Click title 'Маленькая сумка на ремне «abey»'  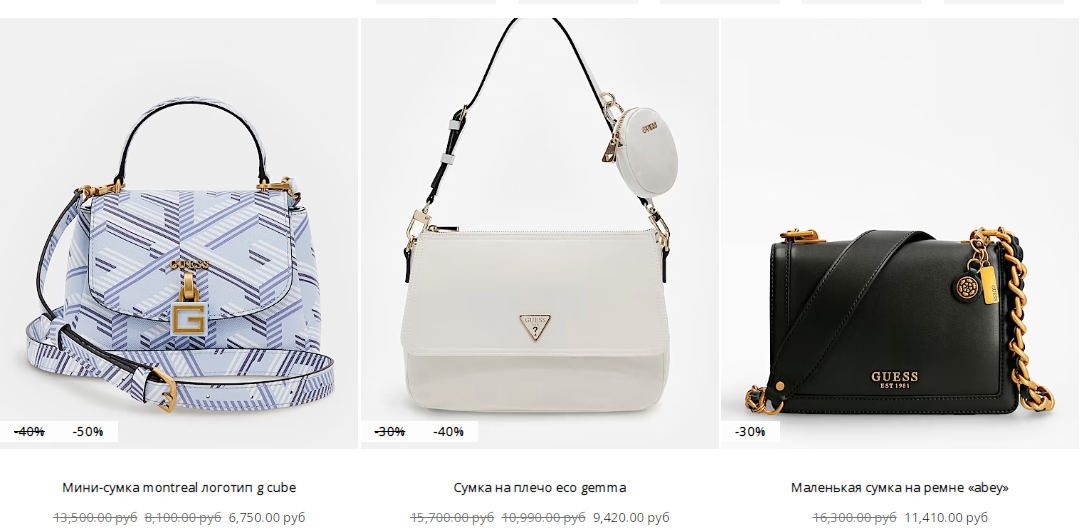tap(900, 487)
